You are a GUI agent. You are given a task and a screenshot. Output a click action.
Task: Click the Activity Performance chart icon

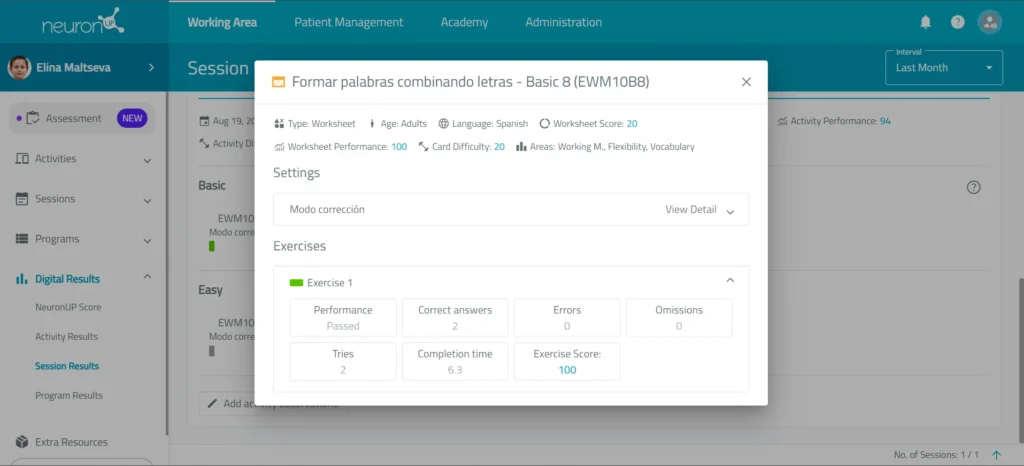782,121
